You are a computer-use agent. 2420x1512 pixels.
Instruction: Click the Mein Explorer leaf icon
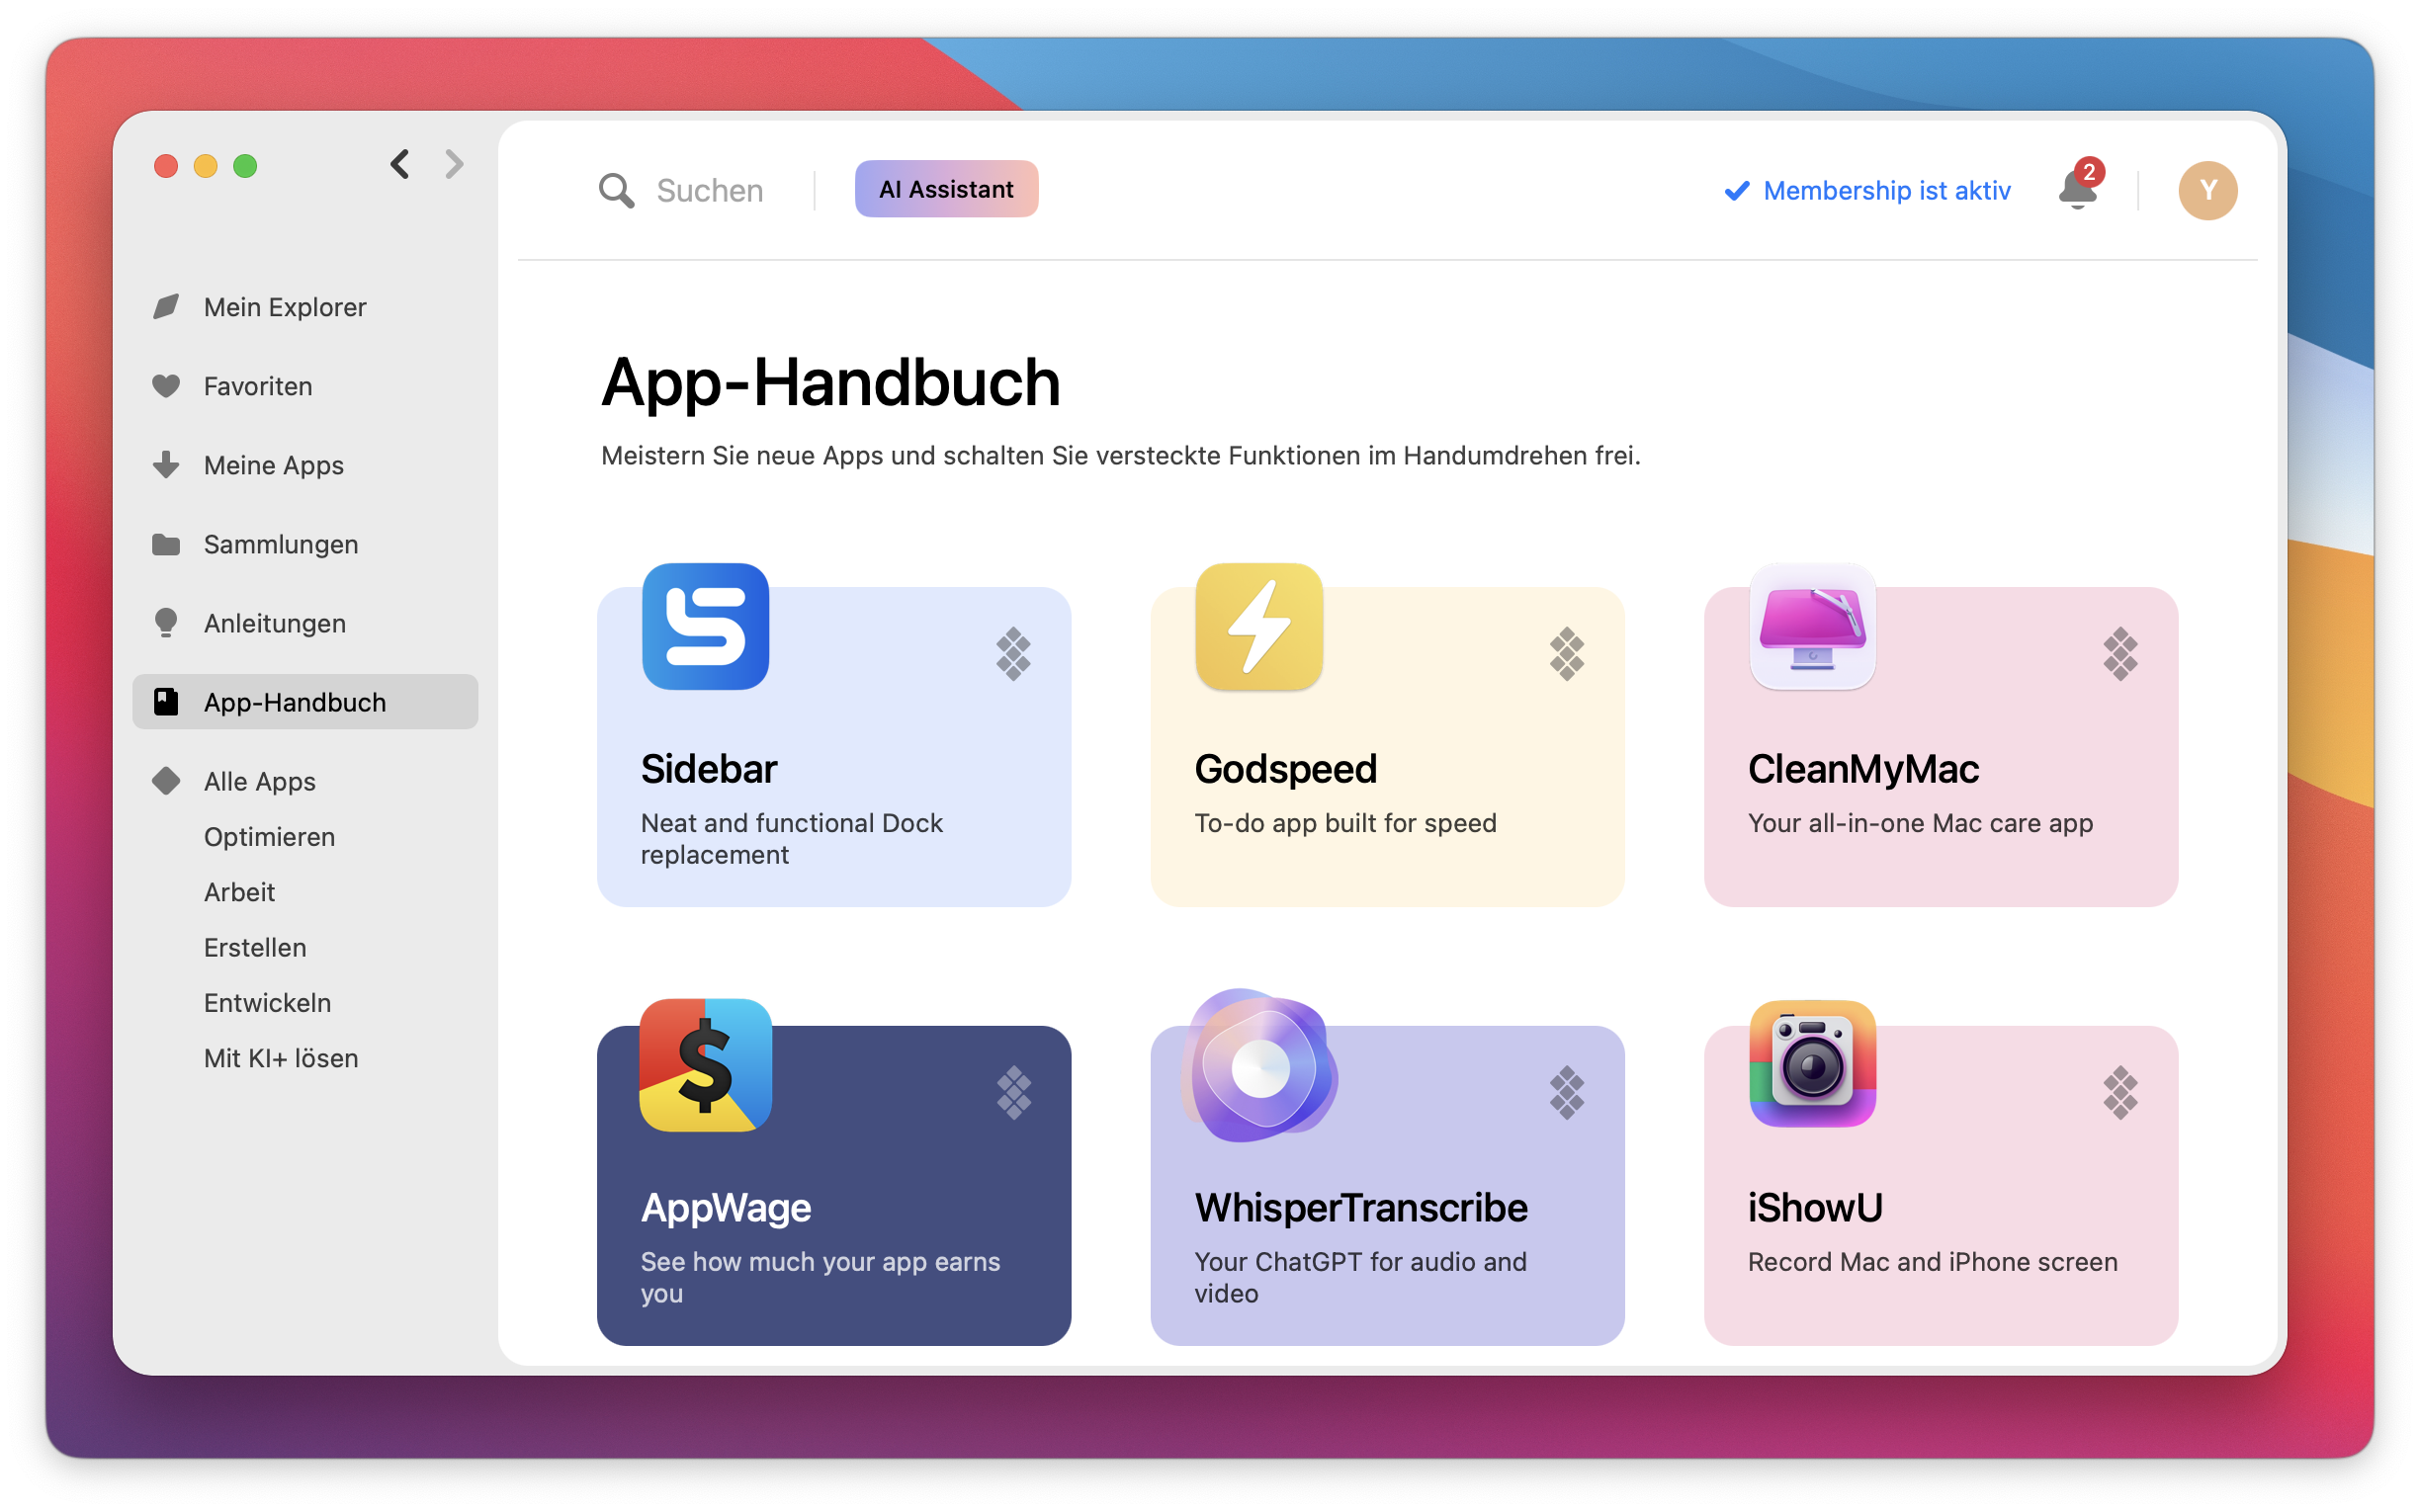point(166,306)
